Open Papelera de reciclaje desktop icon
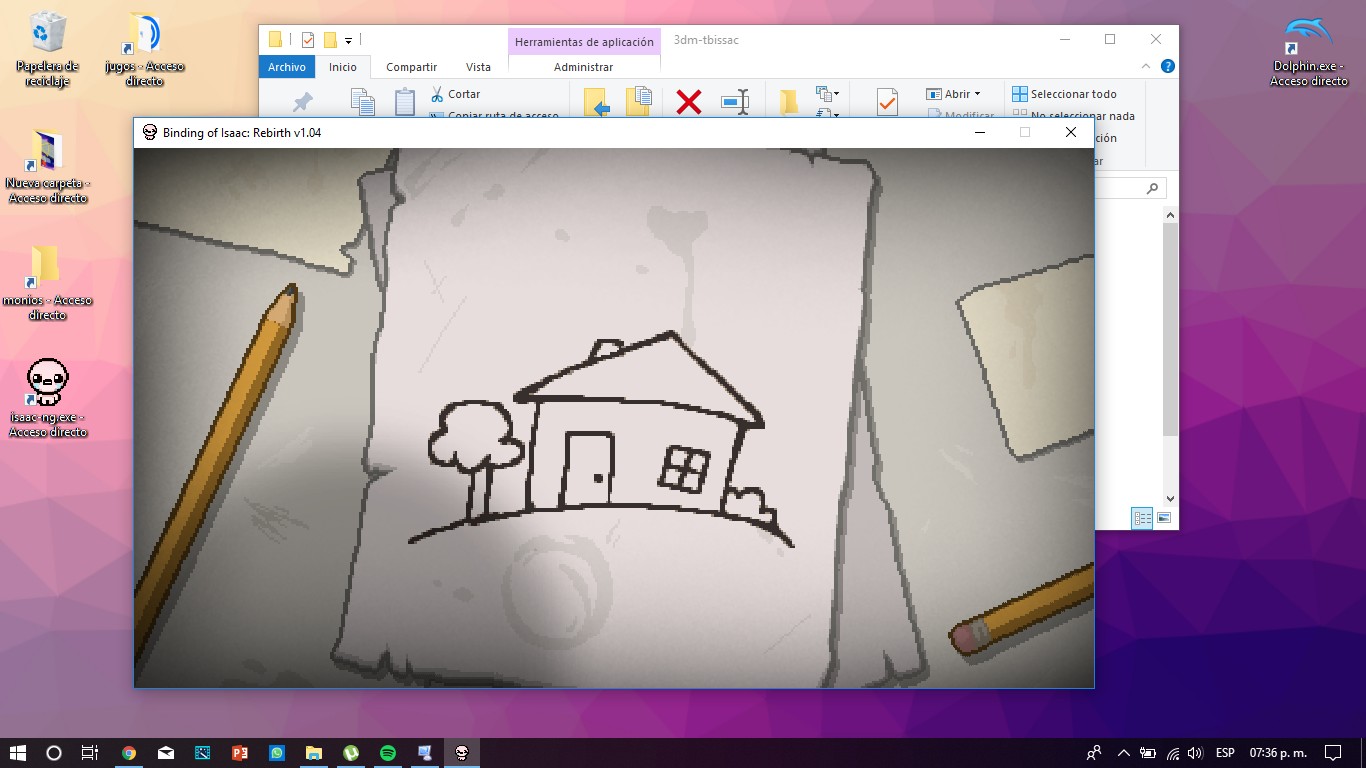1366x768 pixels. click(47, 48)
